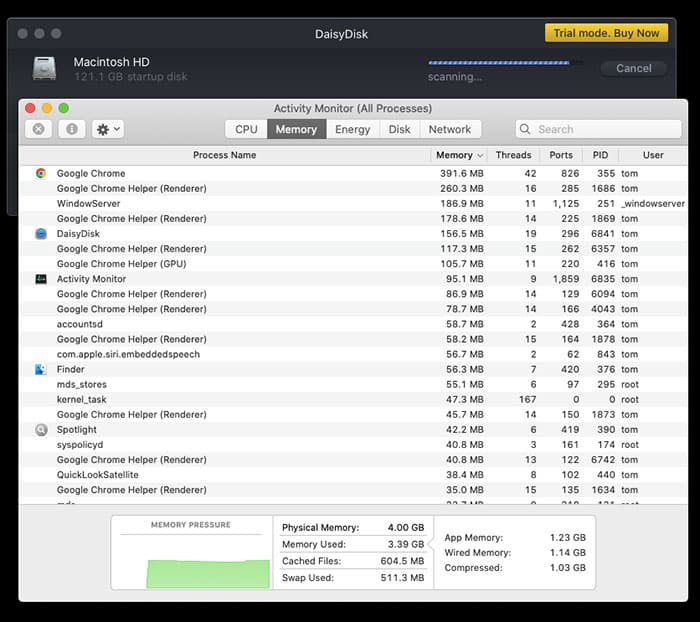Select Google Chrome Helper (GPU) row
Screen dimensions: 700x622
click(x=354, y=264)
